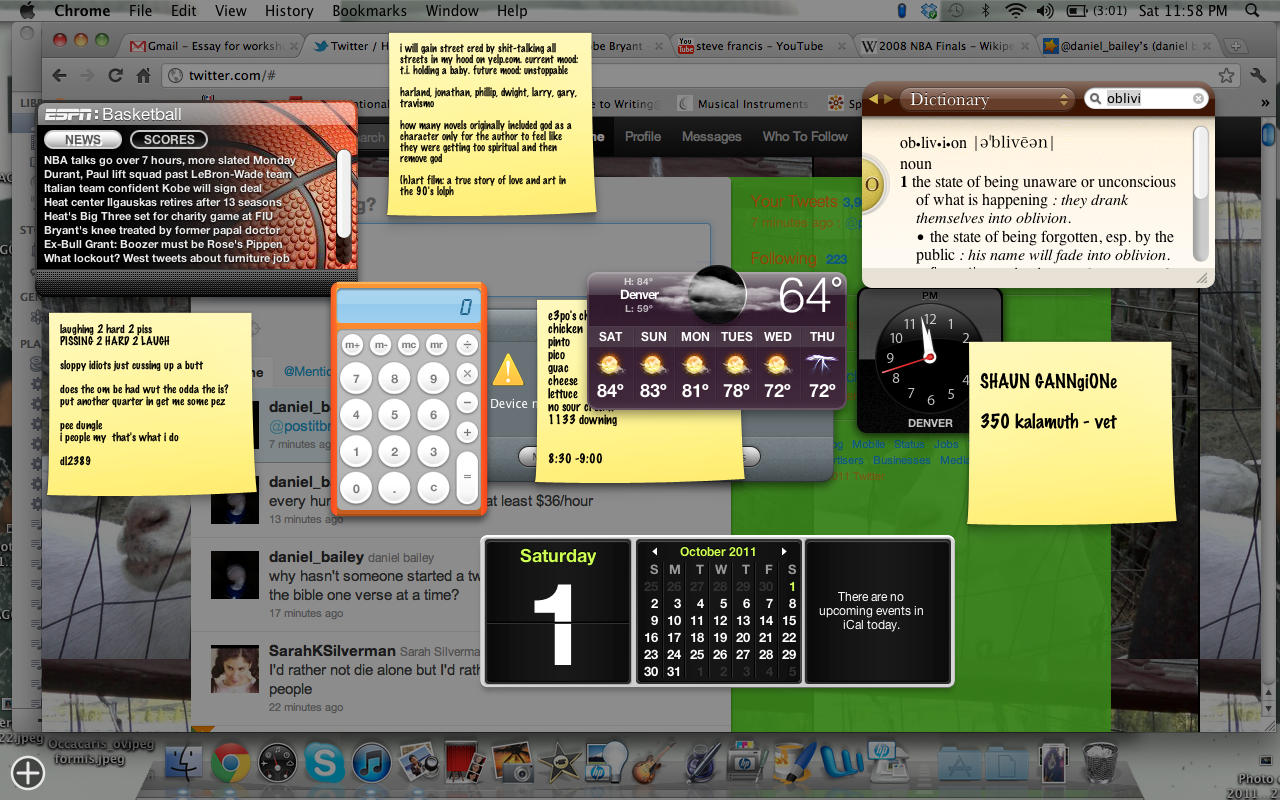Image resolution: width=1280 pixels, height=800 pixels.
Task: Go forward in the Dictionary widget
Action: click(887, 99)
